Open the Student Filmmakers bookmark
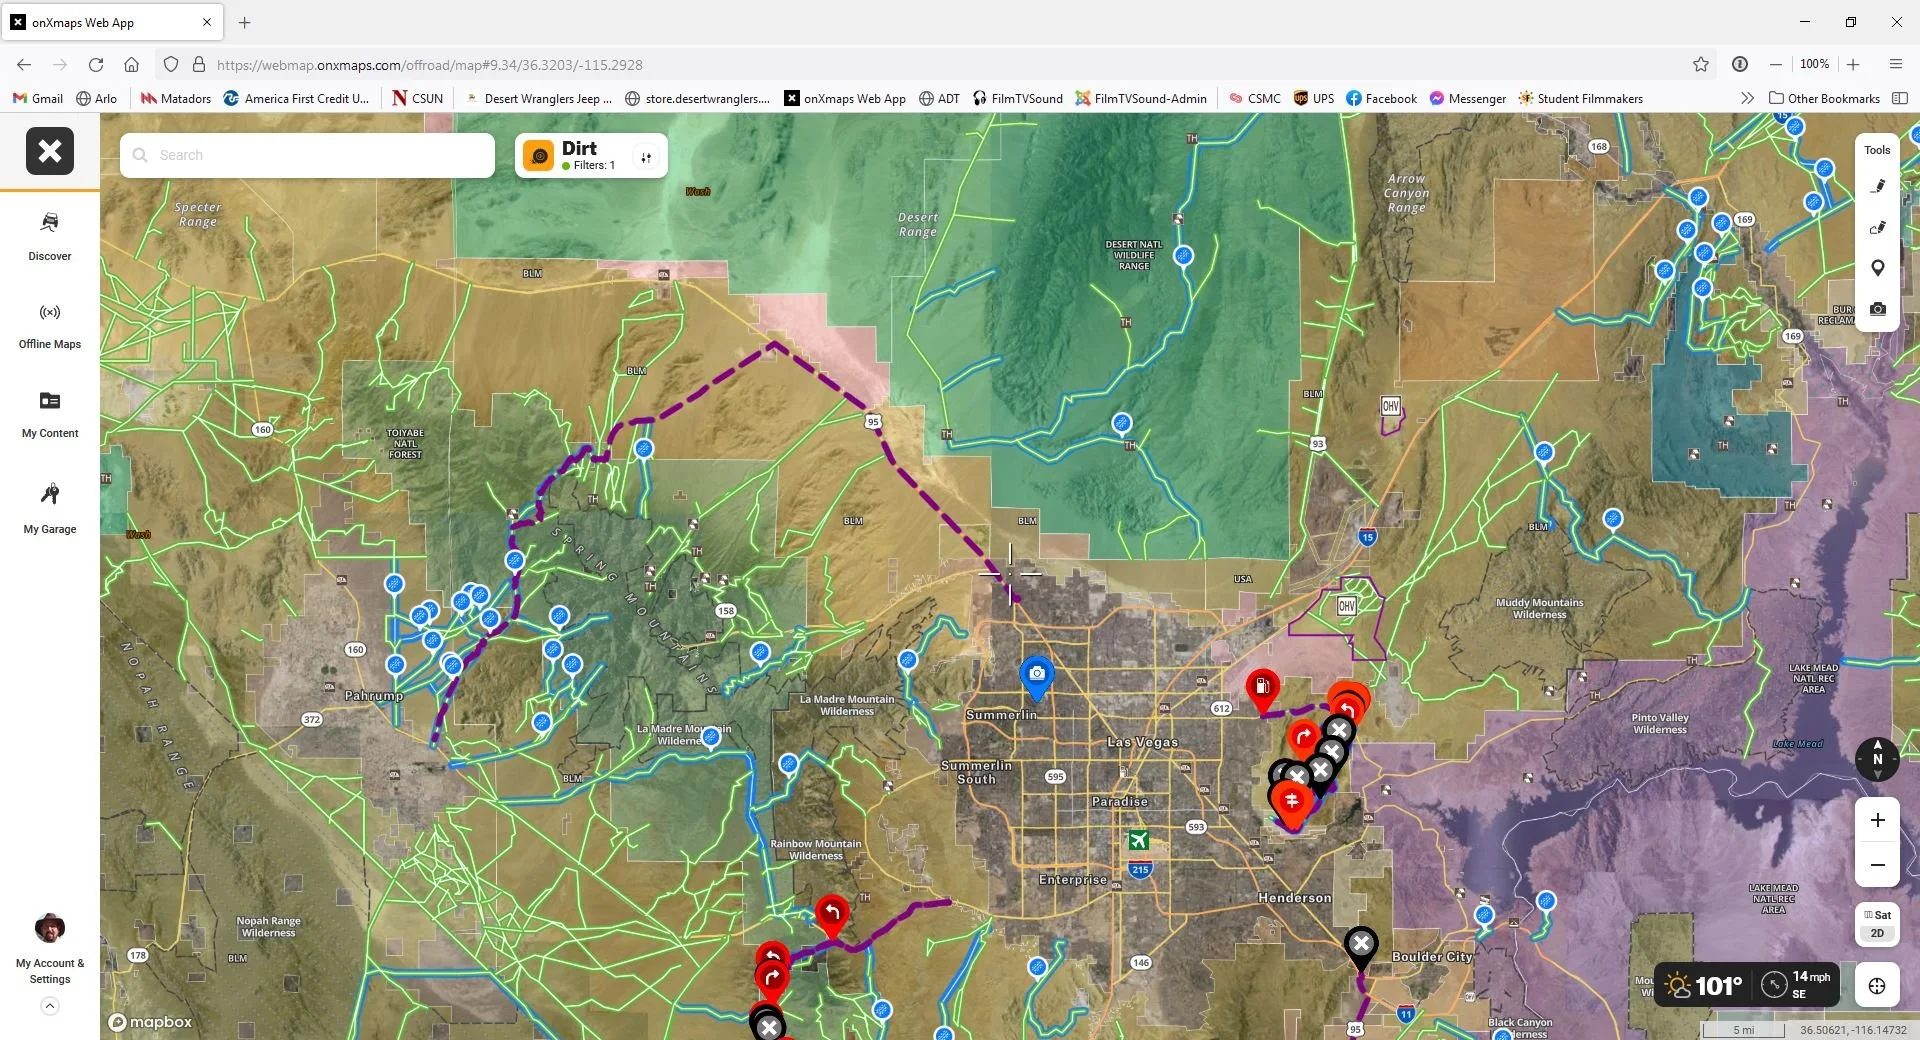Viewport: 1920px width, 1040px height. click(x=1580, y=98)
